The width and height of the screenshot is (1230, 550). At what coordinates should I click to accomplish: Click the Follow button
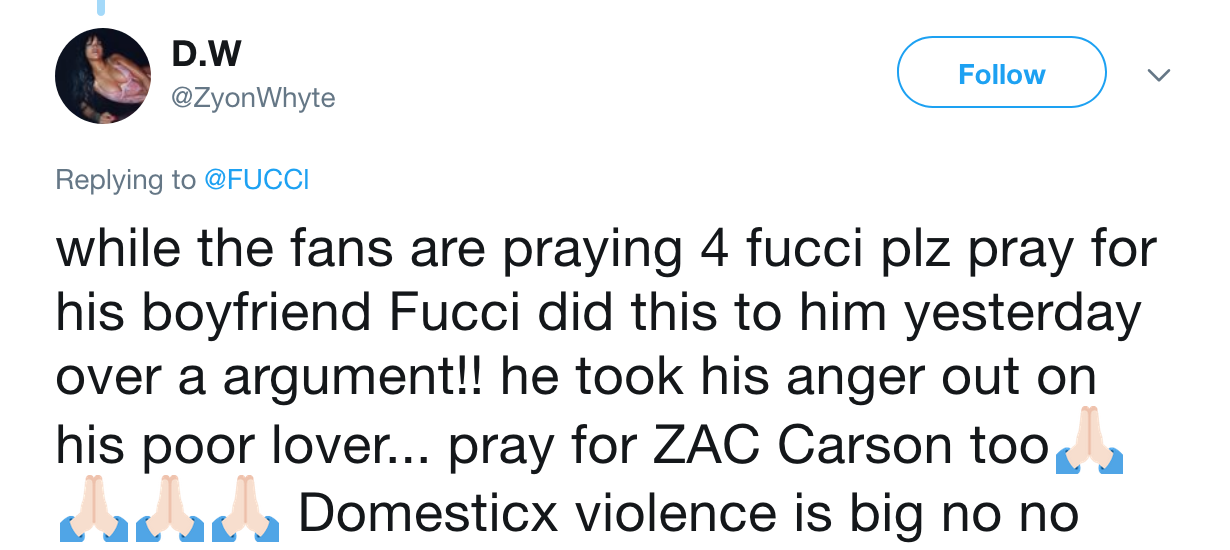pos(1001,74)
